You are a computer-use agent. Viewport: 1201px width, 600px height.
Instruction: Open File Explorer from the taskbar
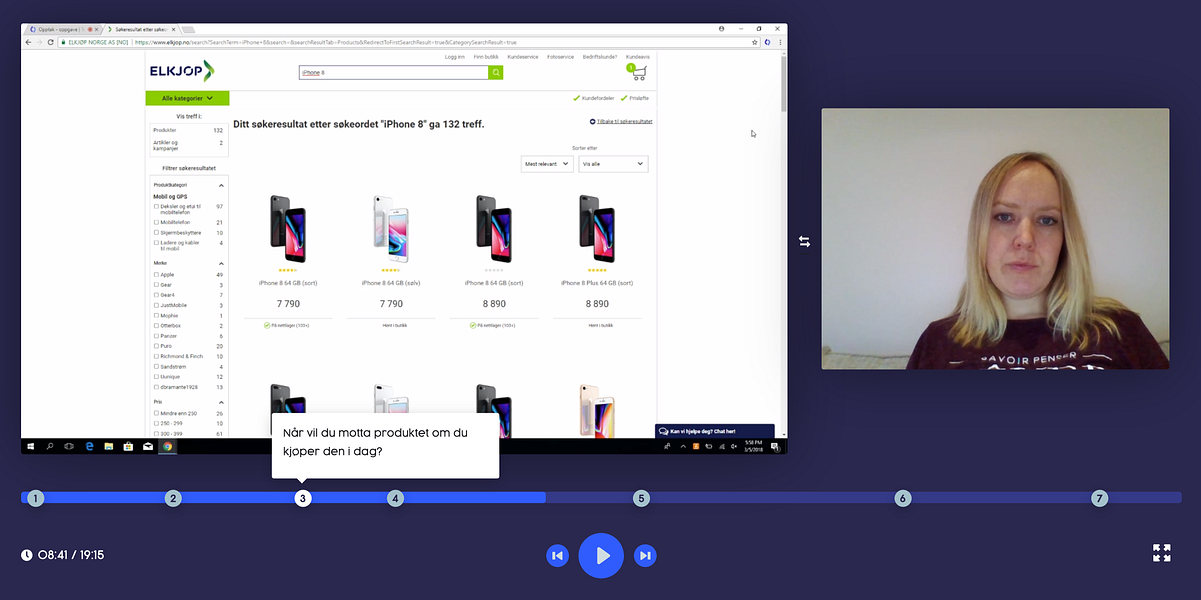(108, 446)
